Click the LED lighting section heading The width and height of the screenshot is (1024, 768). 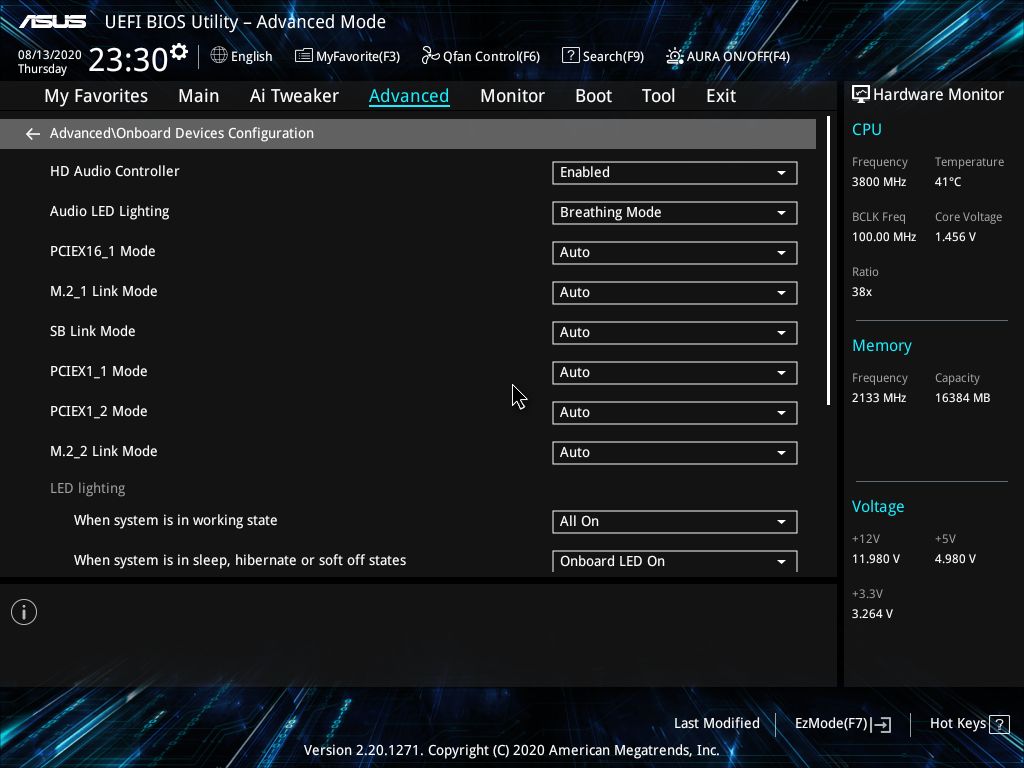click(x=88, y=488)
